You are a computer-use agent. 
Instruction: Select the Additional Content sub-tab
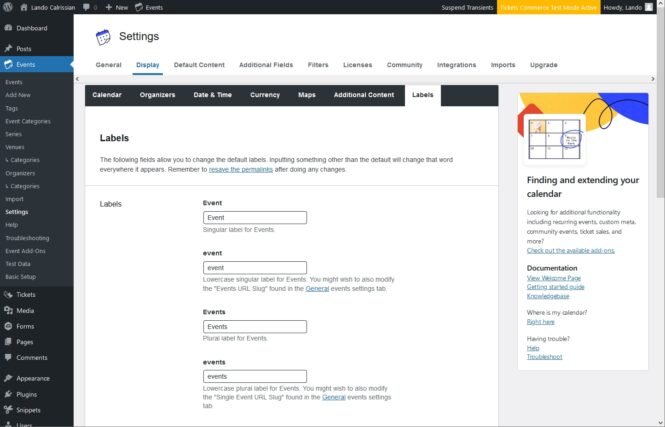coord(363,95)
